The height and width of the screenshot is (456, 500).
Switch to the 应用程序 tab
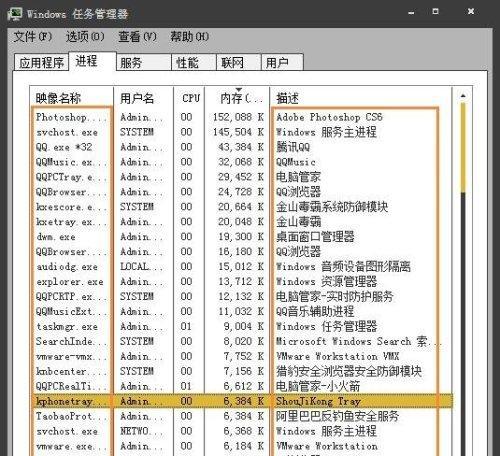point(42,62)
